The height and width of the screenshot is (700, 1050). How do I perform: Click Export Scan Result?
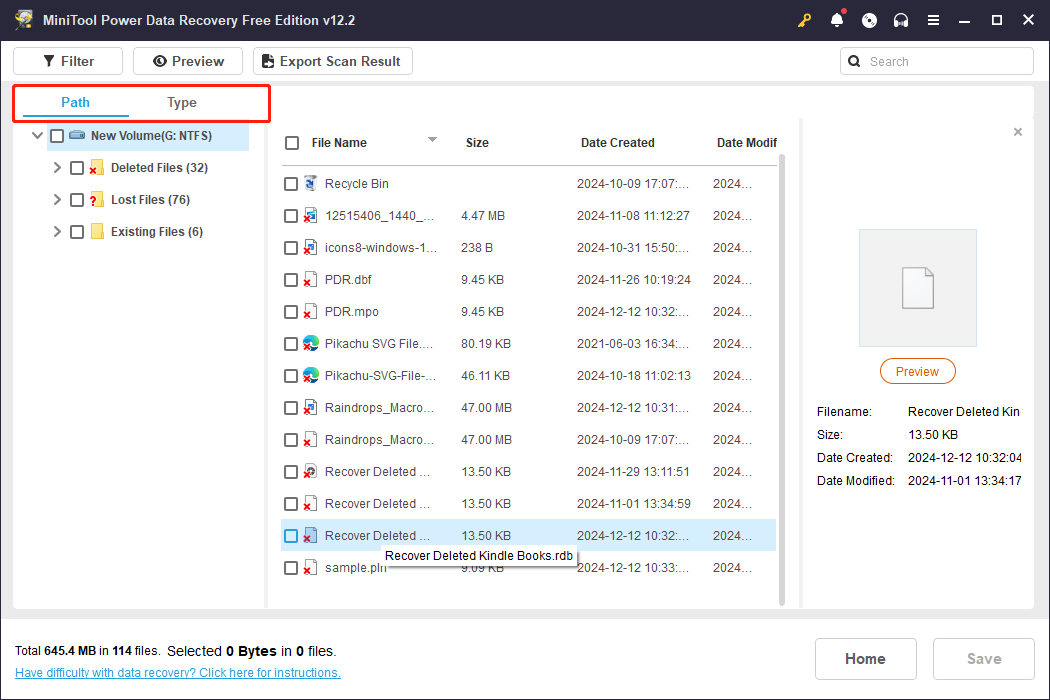pyautogui.click(x=333, y=61)
